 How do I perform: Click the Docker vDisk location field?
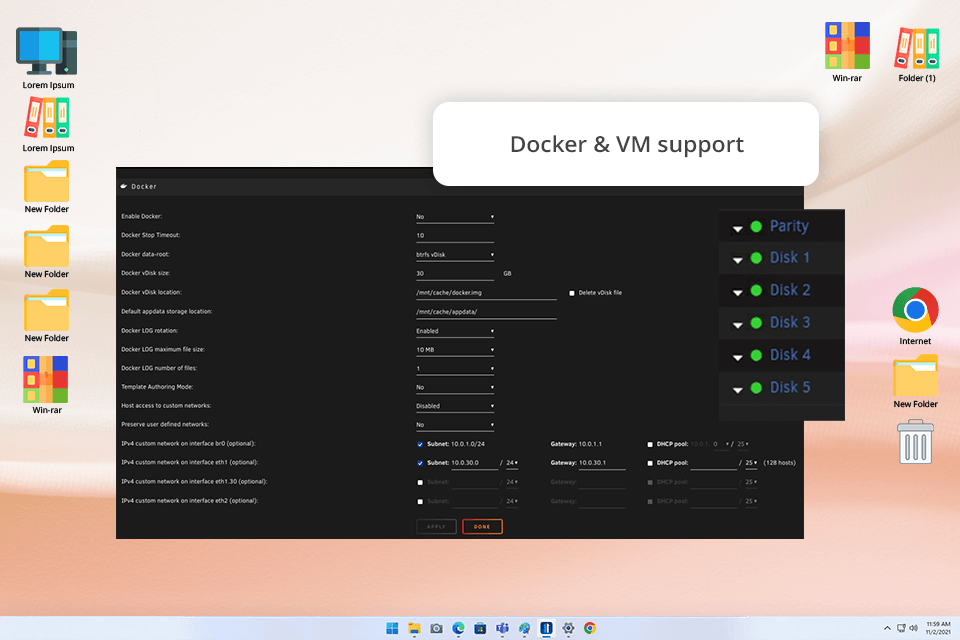point(486,293)
